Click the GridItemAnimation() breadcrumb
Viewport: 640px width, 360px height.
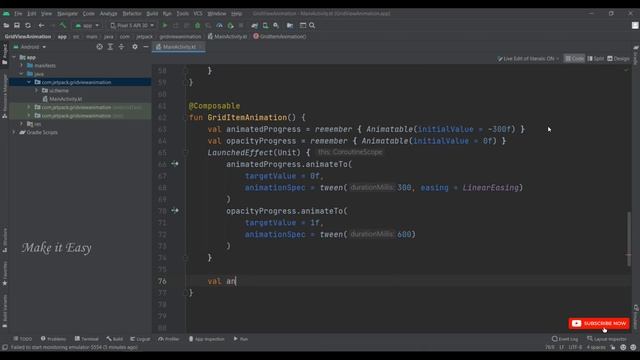[x=280, y=36]
